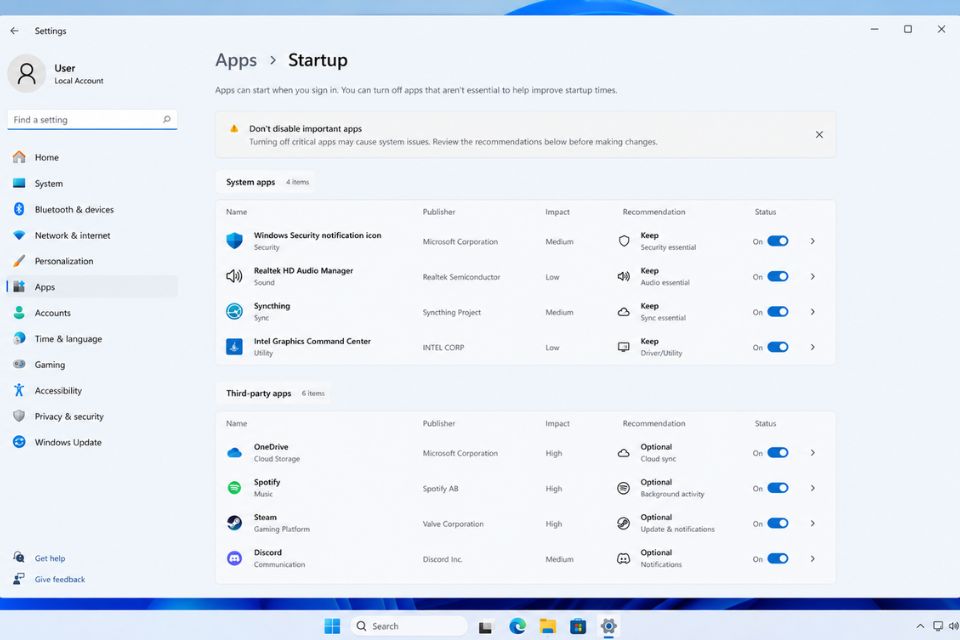The width and height of the screenshot is (960, 640).
Task: Turn off OneDrive startup toggle
Action: pos(778,453)
